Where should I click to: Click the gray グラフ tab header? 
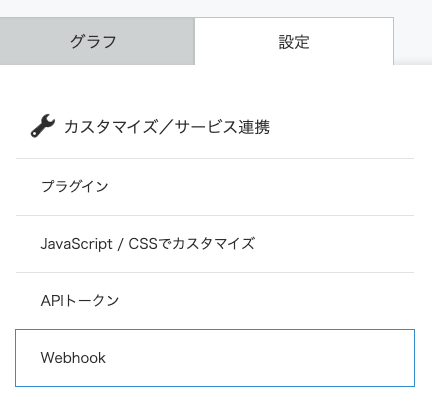click(97, 41)
